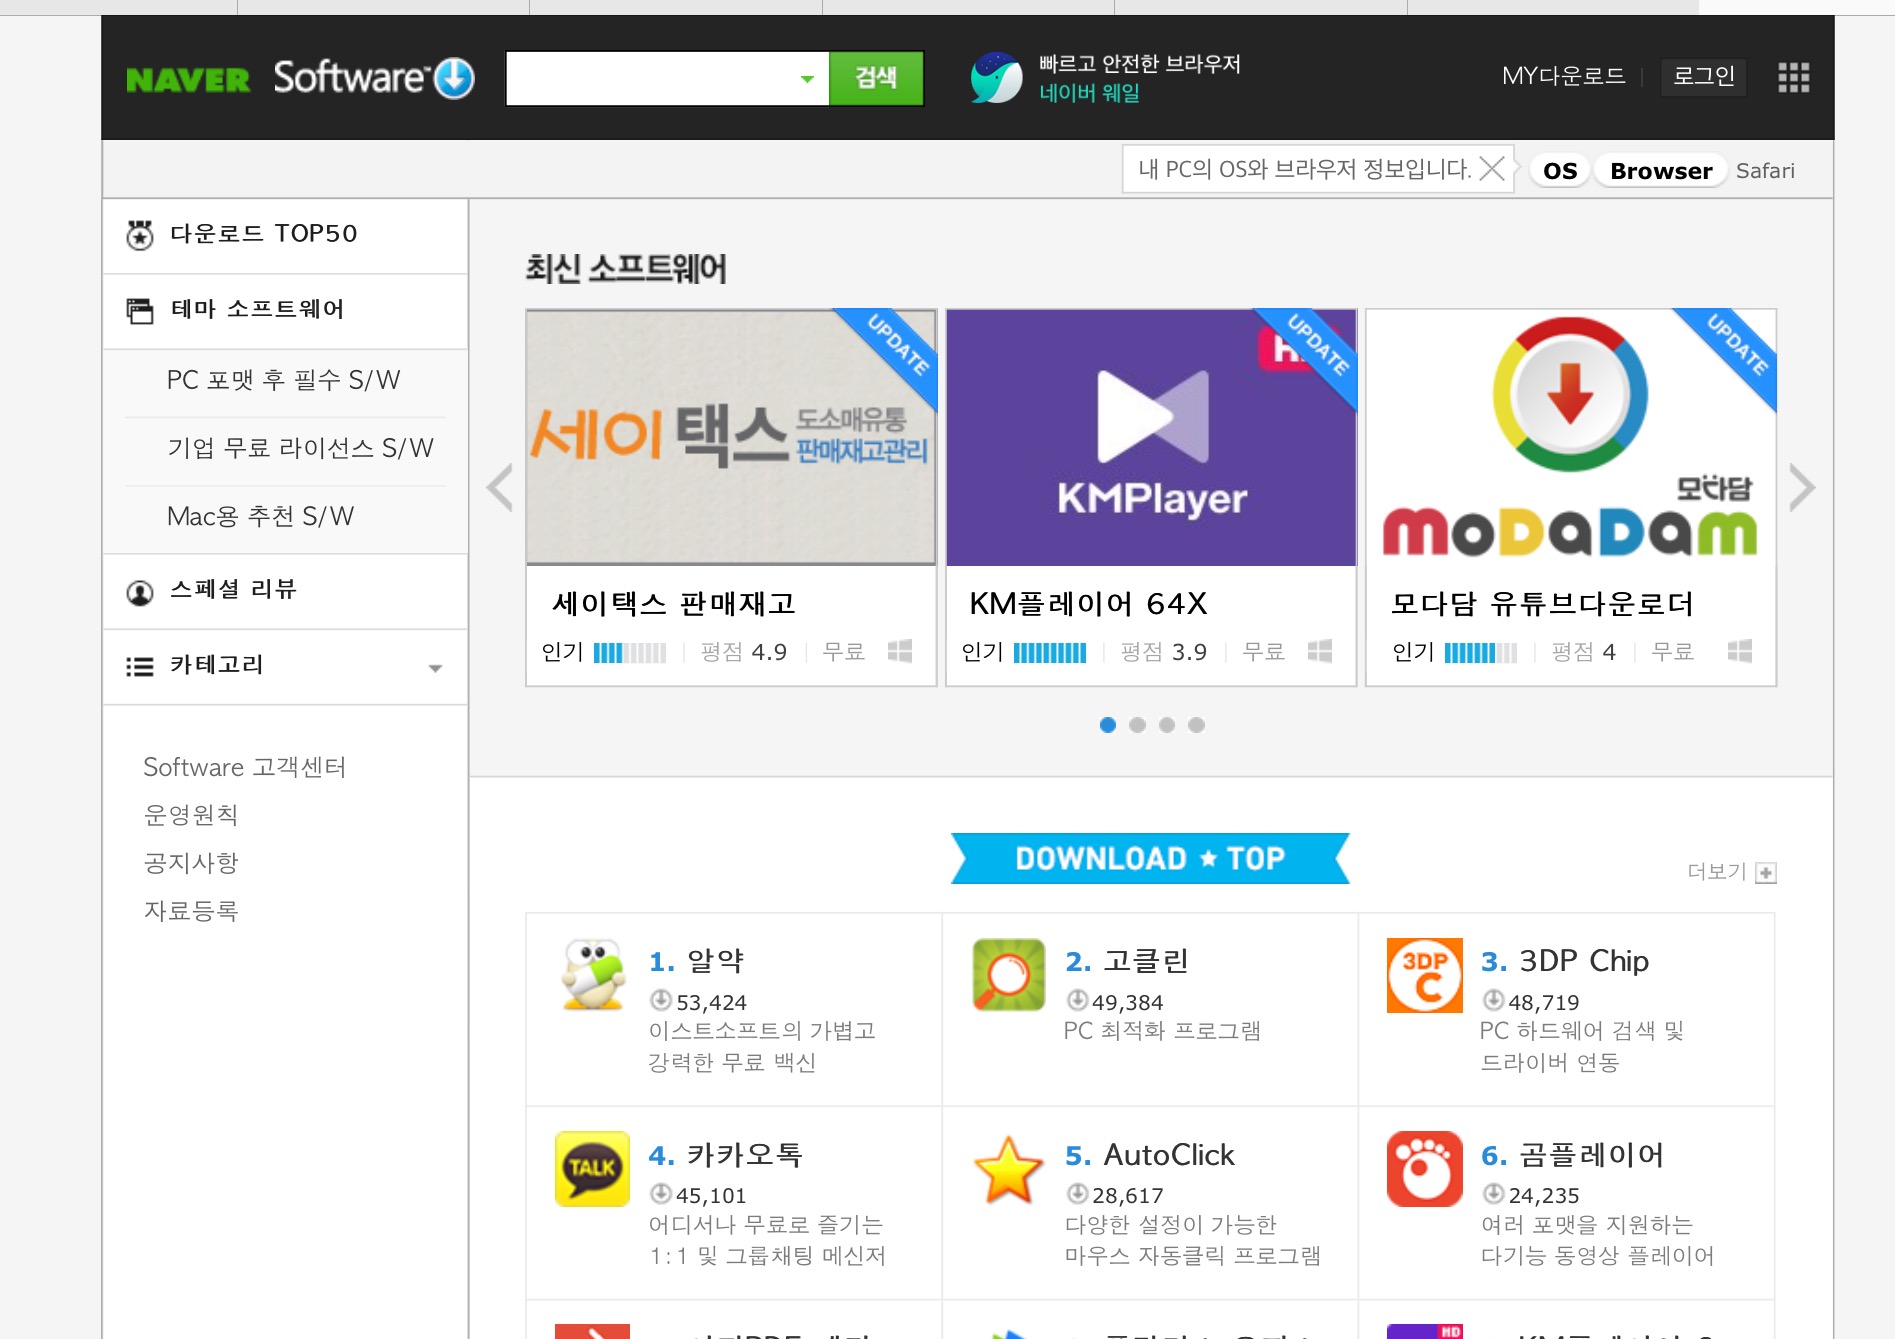The width and height of the screenshot is (1895, 1339).
Task: Open the 3DP Chip app icon
Action: pyautogui.click(x=1424, y=975)
